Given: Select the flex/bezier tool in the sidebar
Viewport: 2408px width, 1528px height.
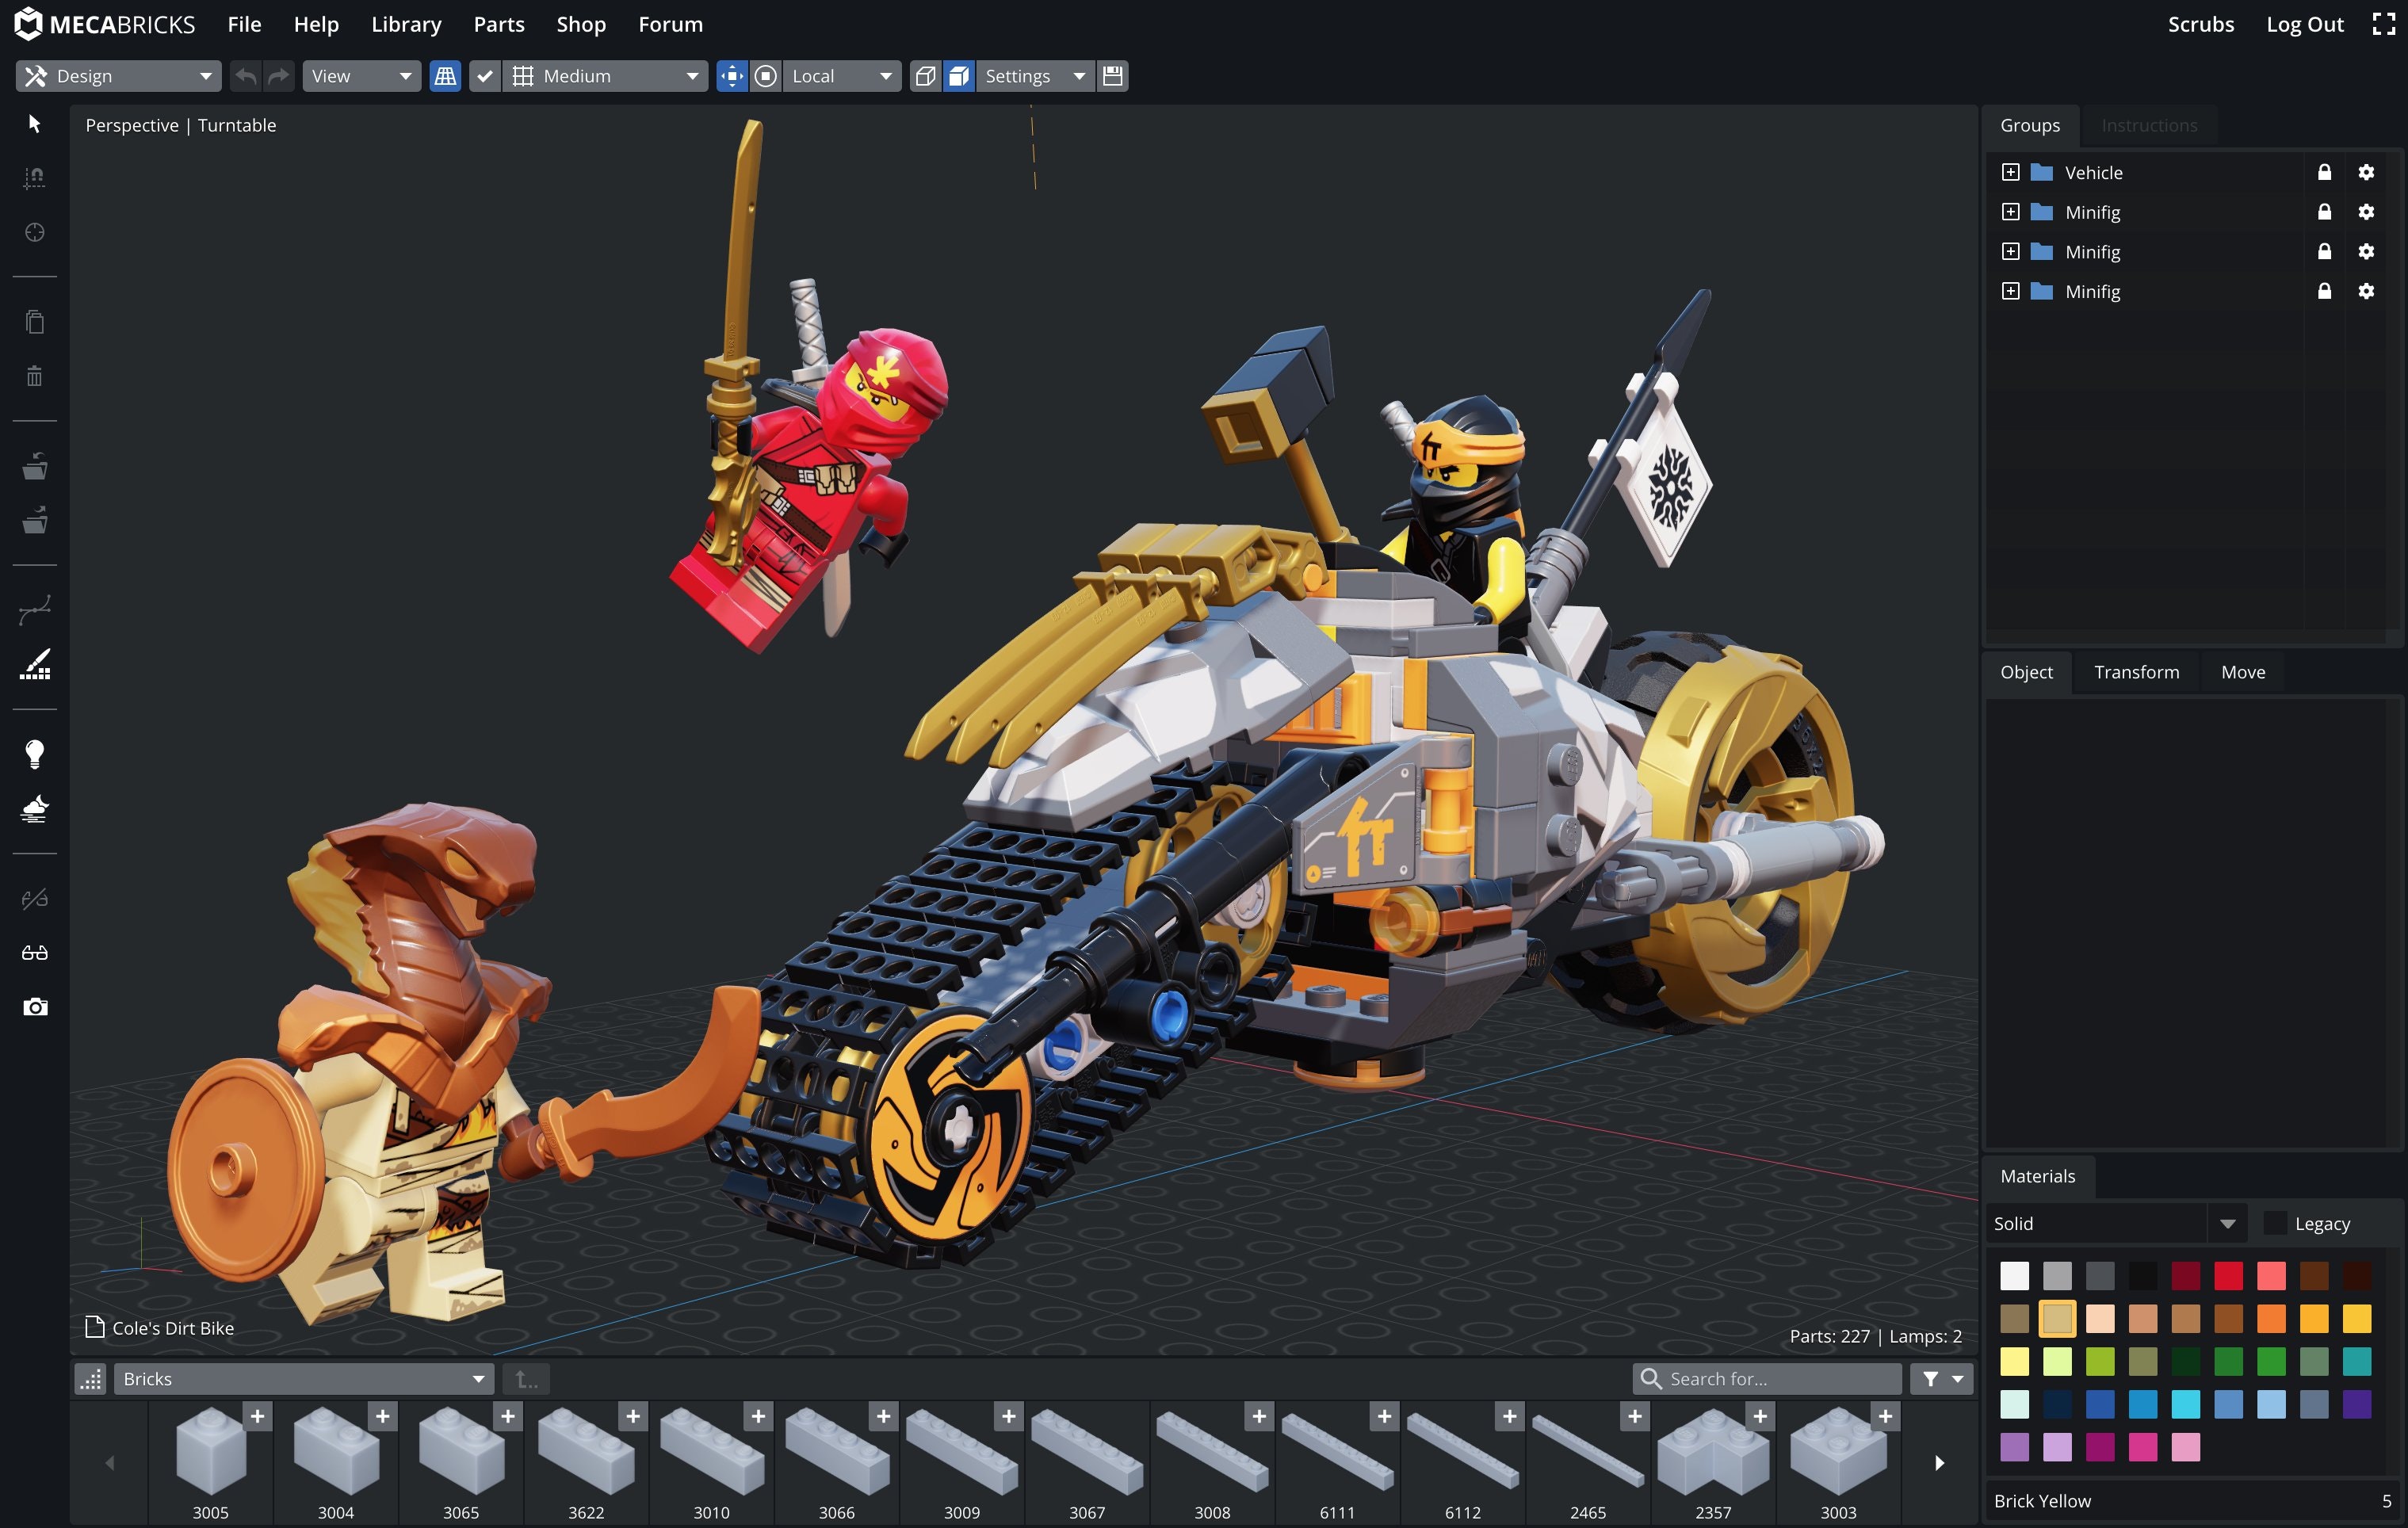Looking at the screenshot, I should coord(34,608).
